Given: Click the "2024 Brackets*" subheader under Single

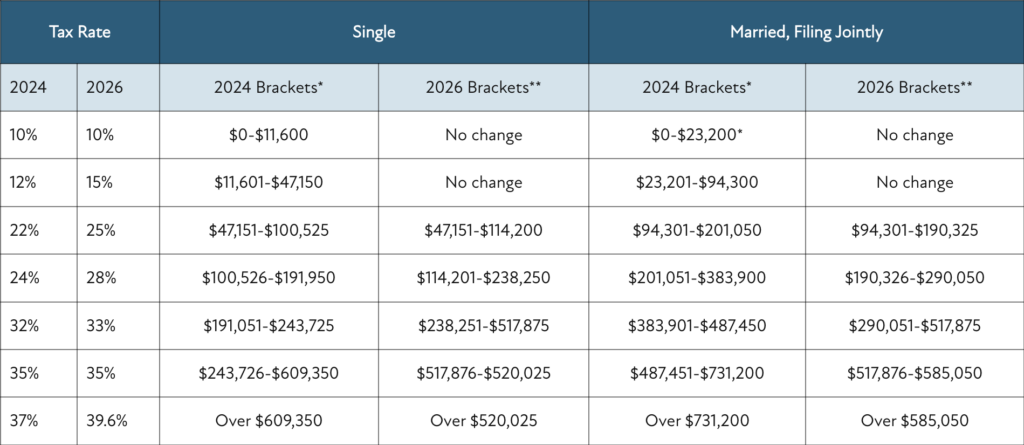Looking at the screenshot, I should [x=269, y=87].
